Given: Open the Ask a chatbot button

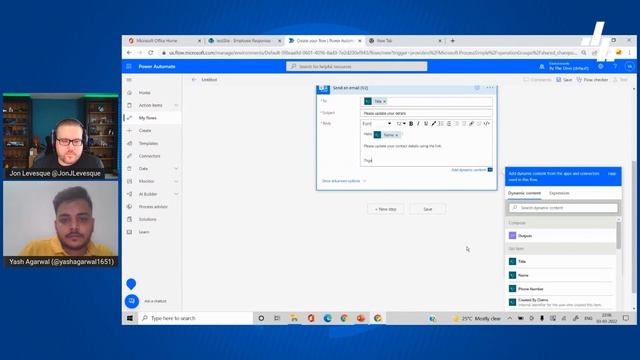Looking at the screenshot, I should 131,301.
